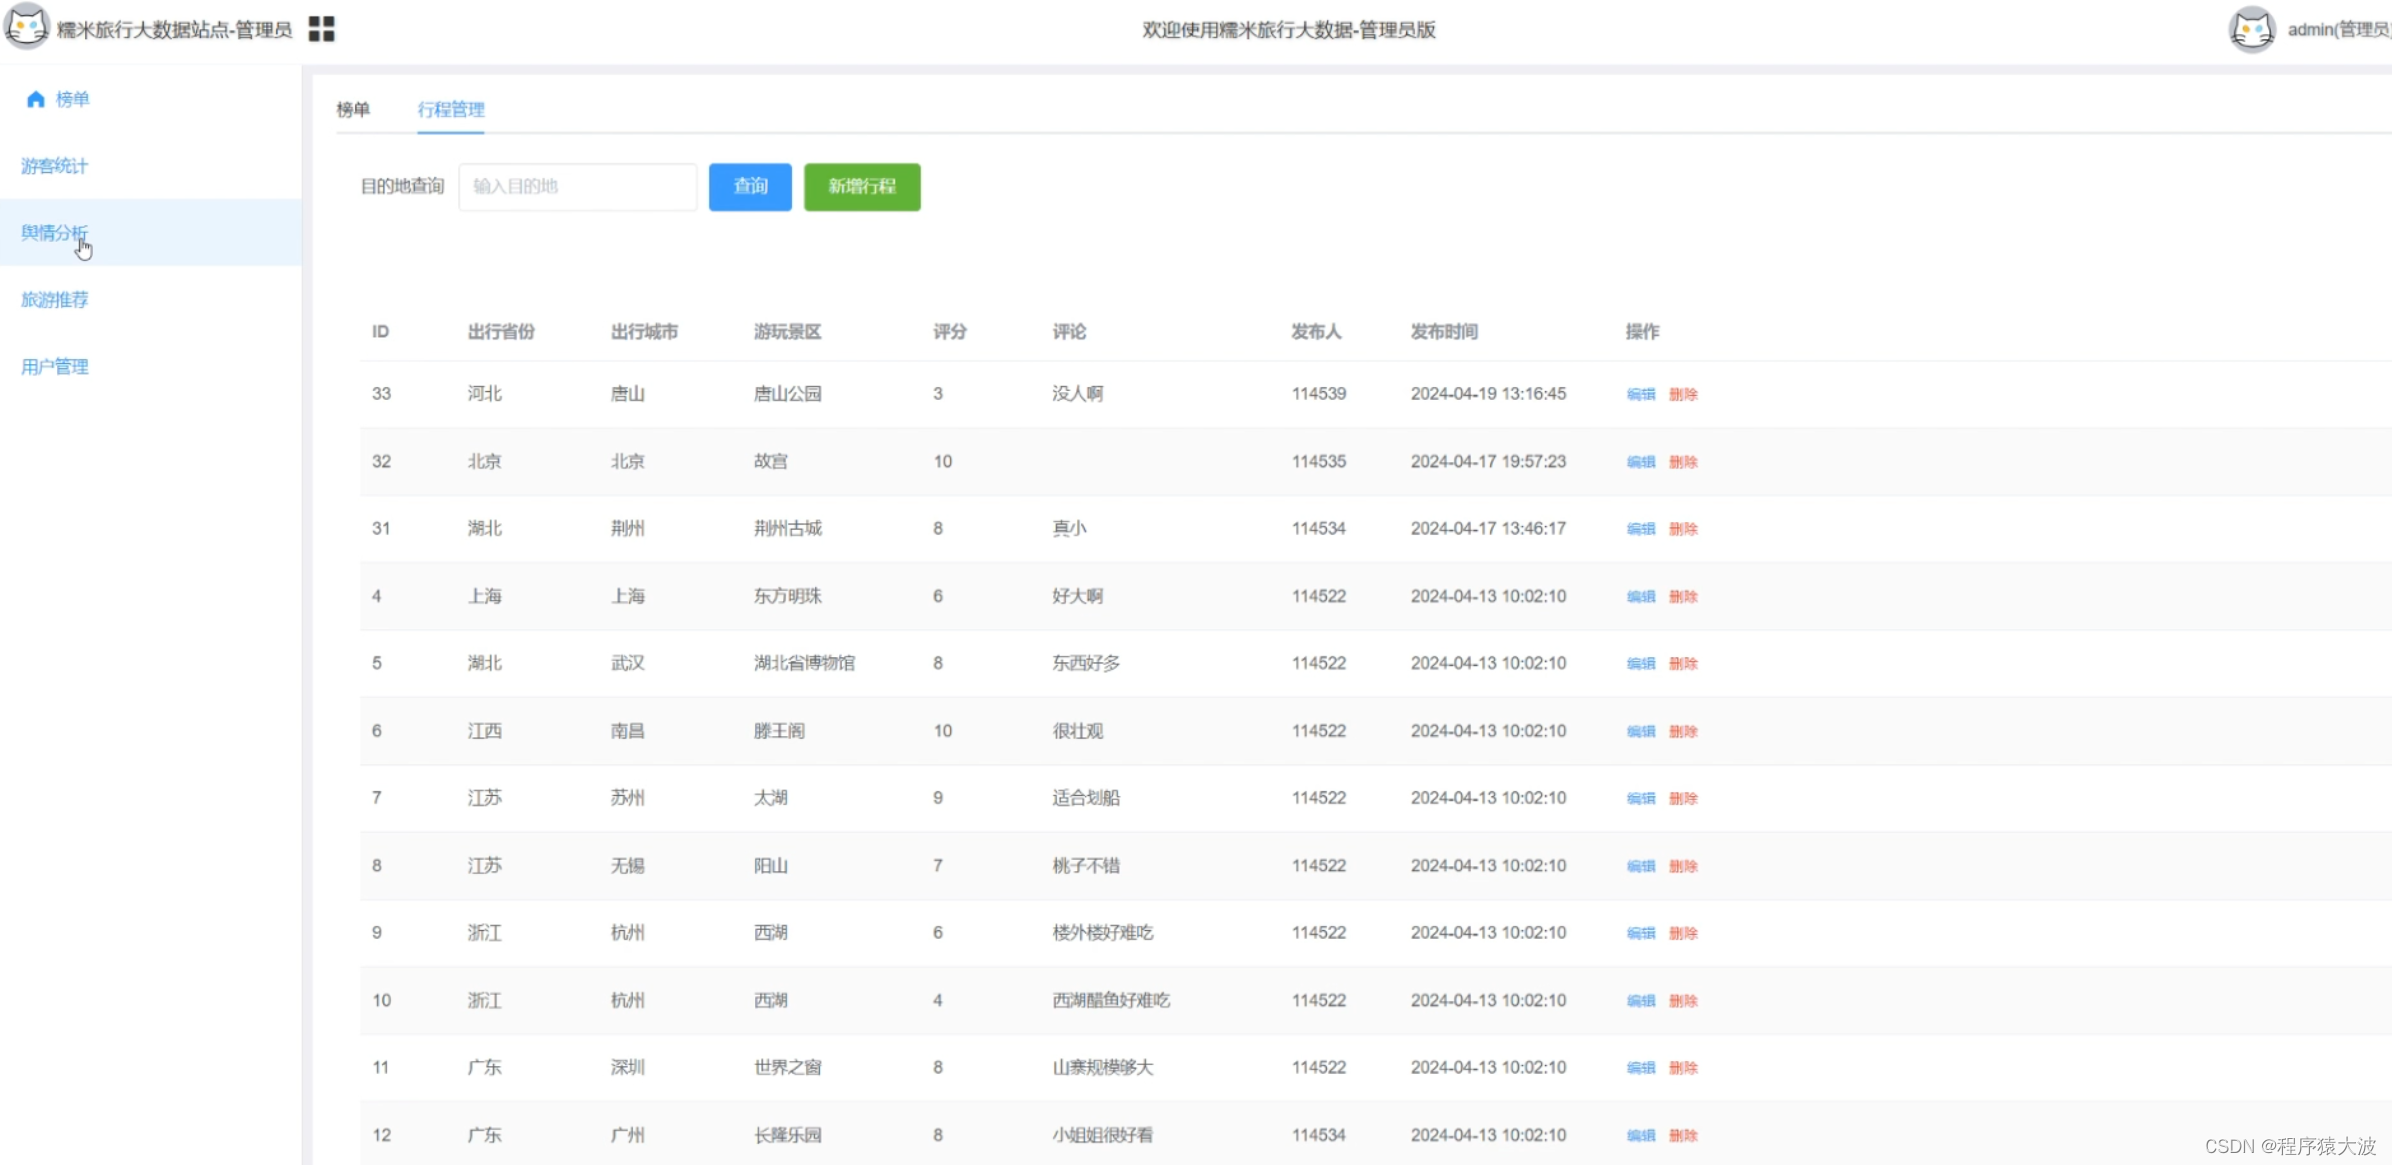Click the grid menu icon in header

pyautogui.click(x=321, y=29)
